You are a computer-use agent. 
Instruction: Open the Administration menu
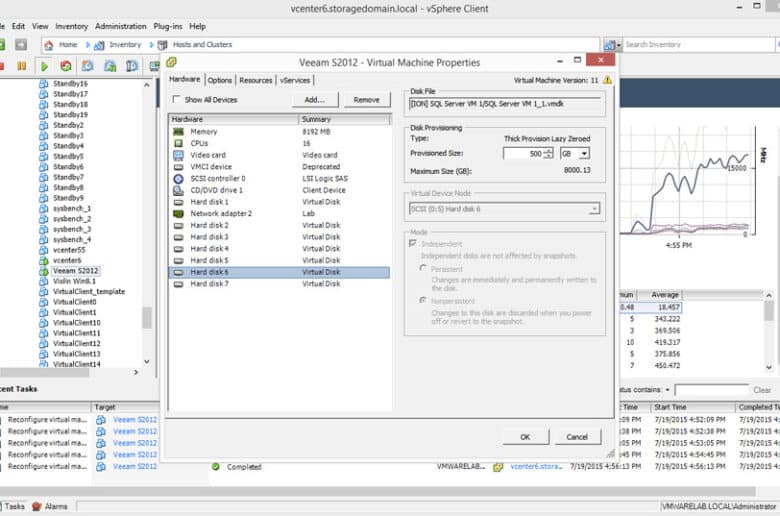coord(121,26)
